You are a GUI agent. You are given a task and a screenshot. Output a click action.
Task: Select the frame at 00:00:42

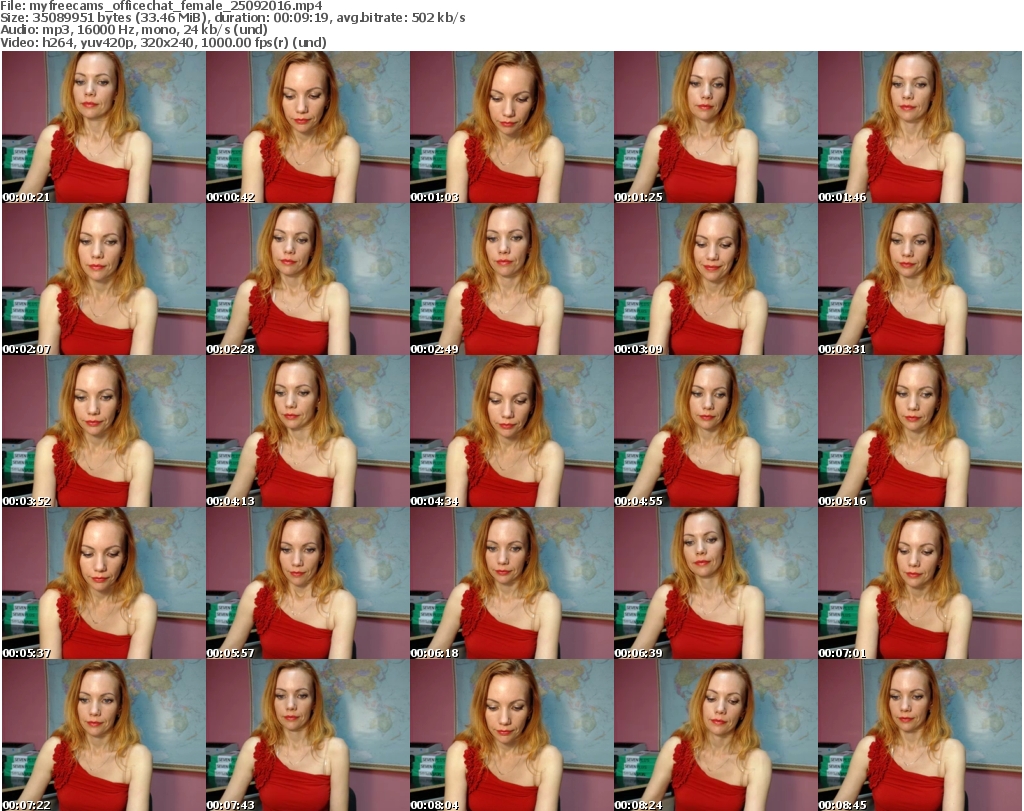tap(307, 127)
